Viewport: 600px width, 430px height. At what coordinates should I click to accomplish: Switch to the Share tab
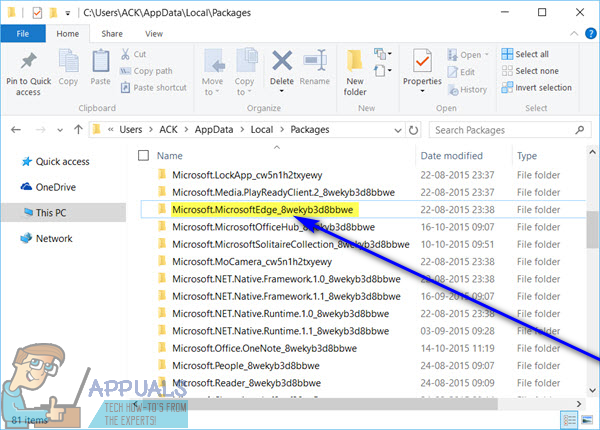(112, 34)
